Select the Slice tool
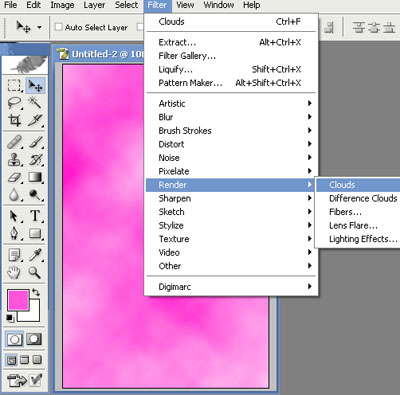Screen dimensions: 400x395 (35, 120)
